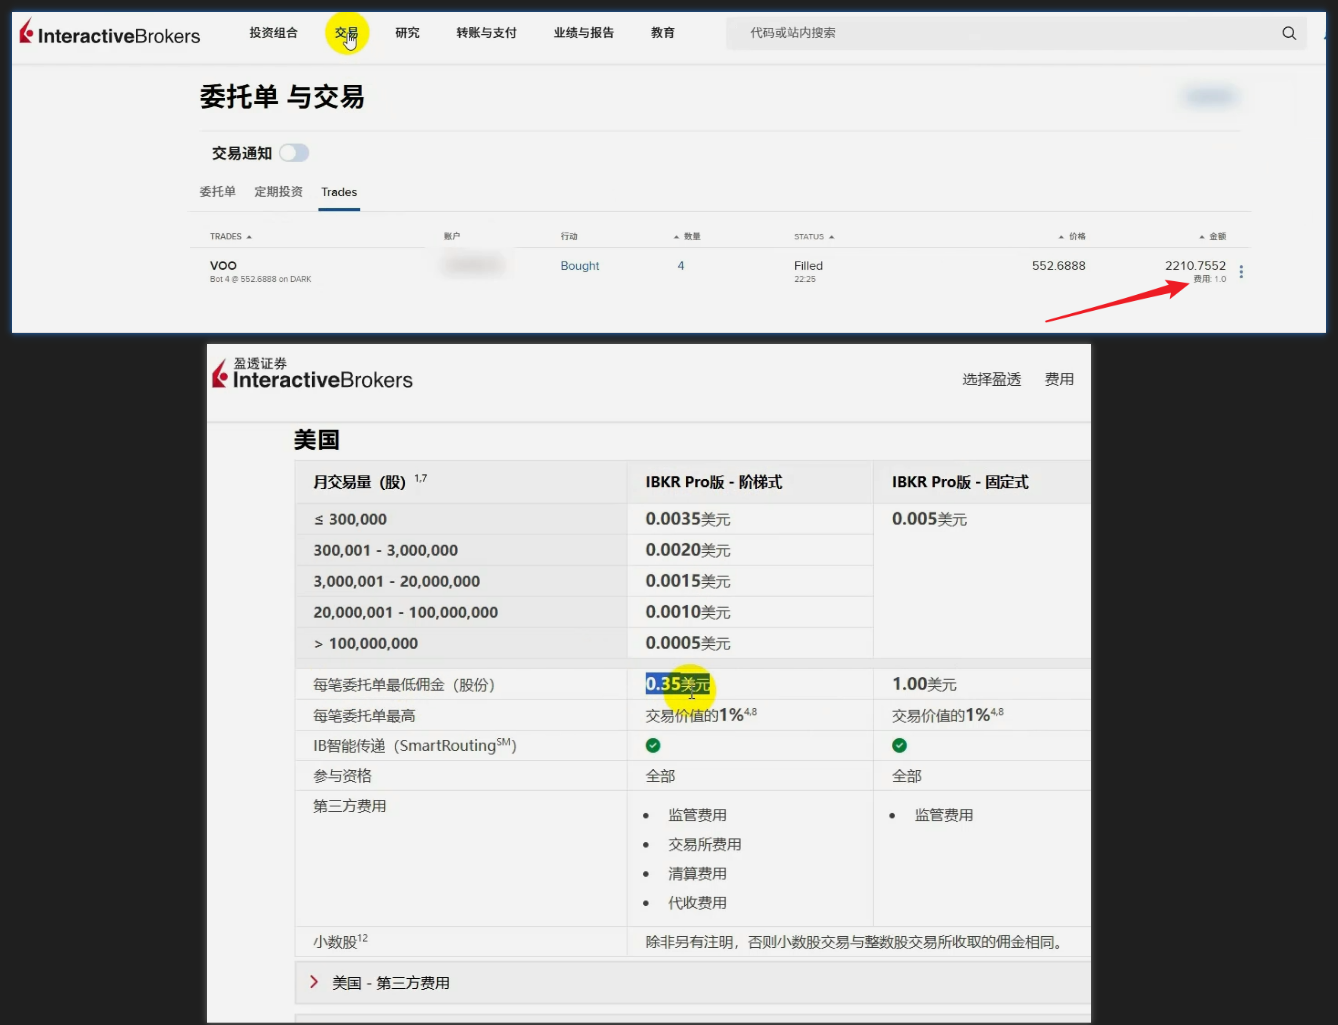Open the 投资组合 menu
The image size is (1338, 1025).
click(273, 33)
